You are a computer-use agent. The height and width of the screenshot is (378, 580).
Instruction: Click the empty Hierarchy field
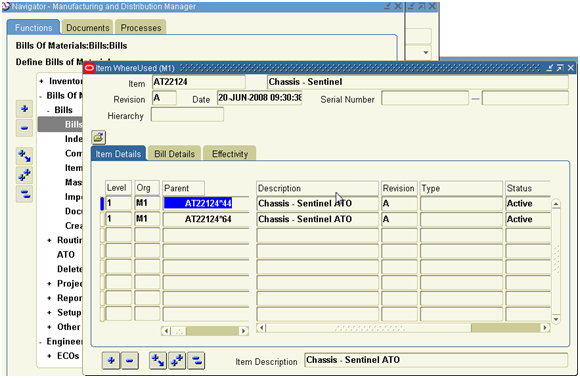point(188,115)
